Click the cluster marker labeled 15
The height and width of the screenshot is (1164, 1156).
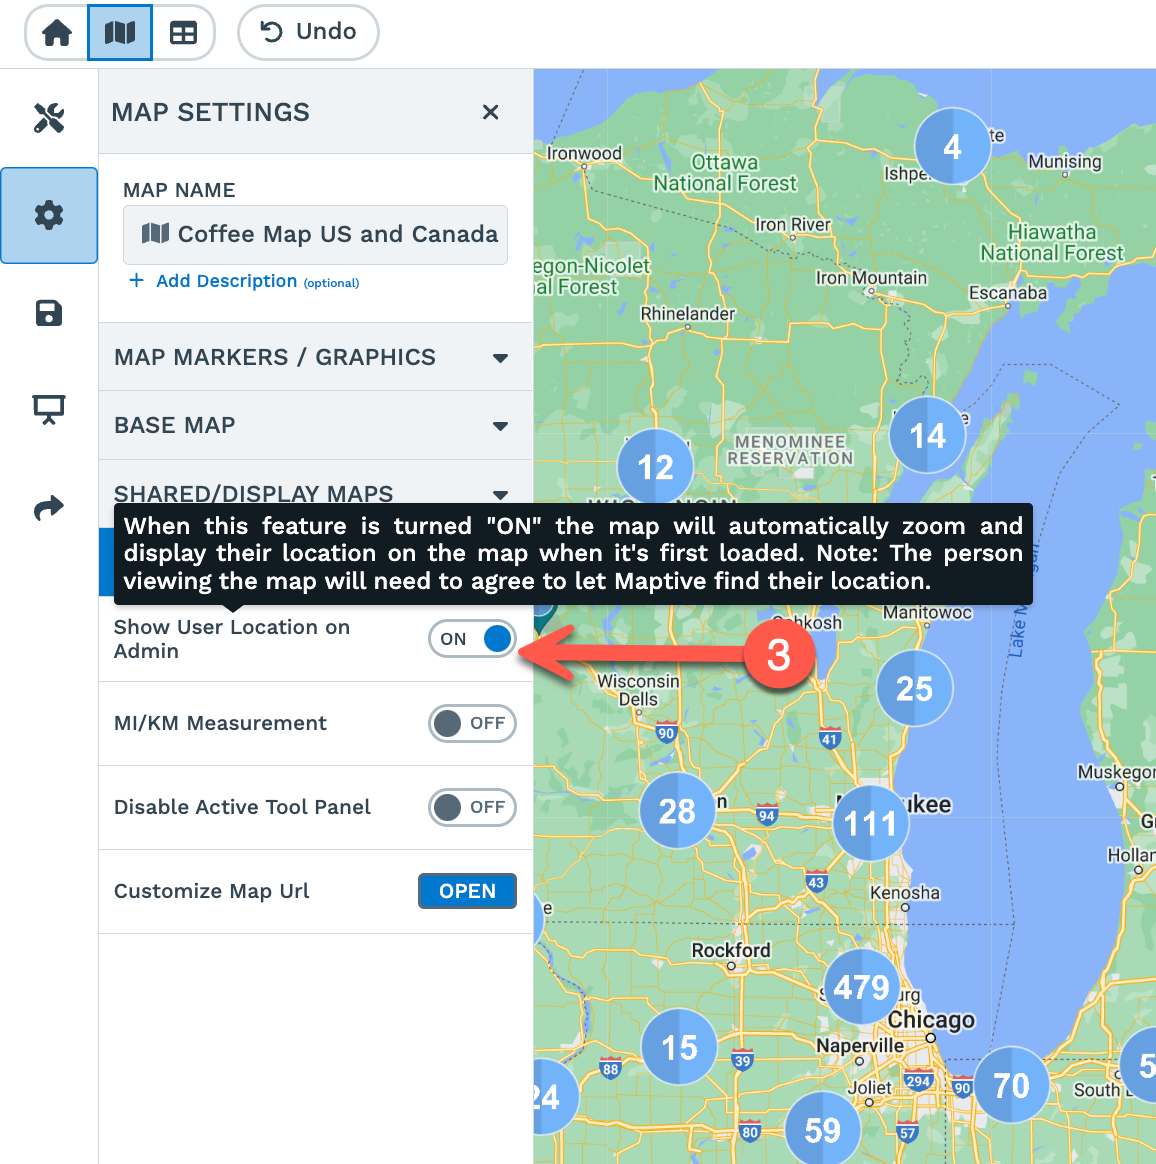coord(679,1047)
